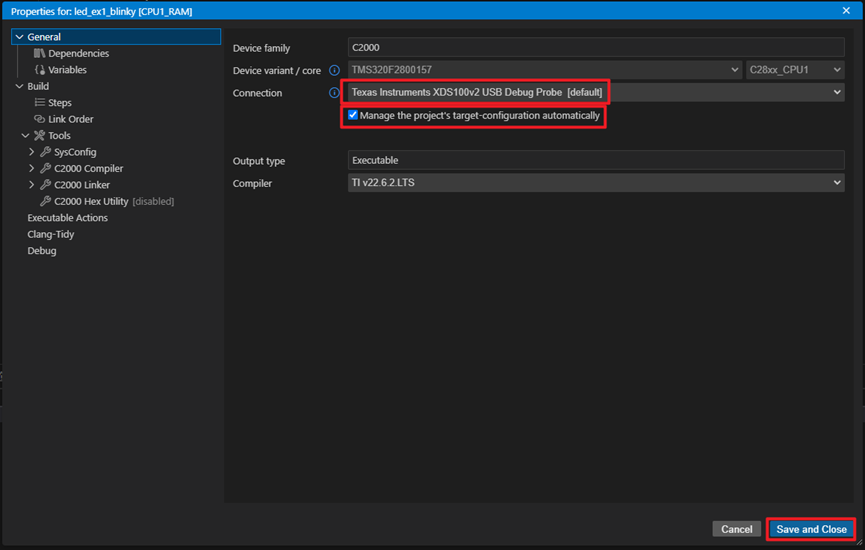Click the Device family field

click(x=596, y=47)
